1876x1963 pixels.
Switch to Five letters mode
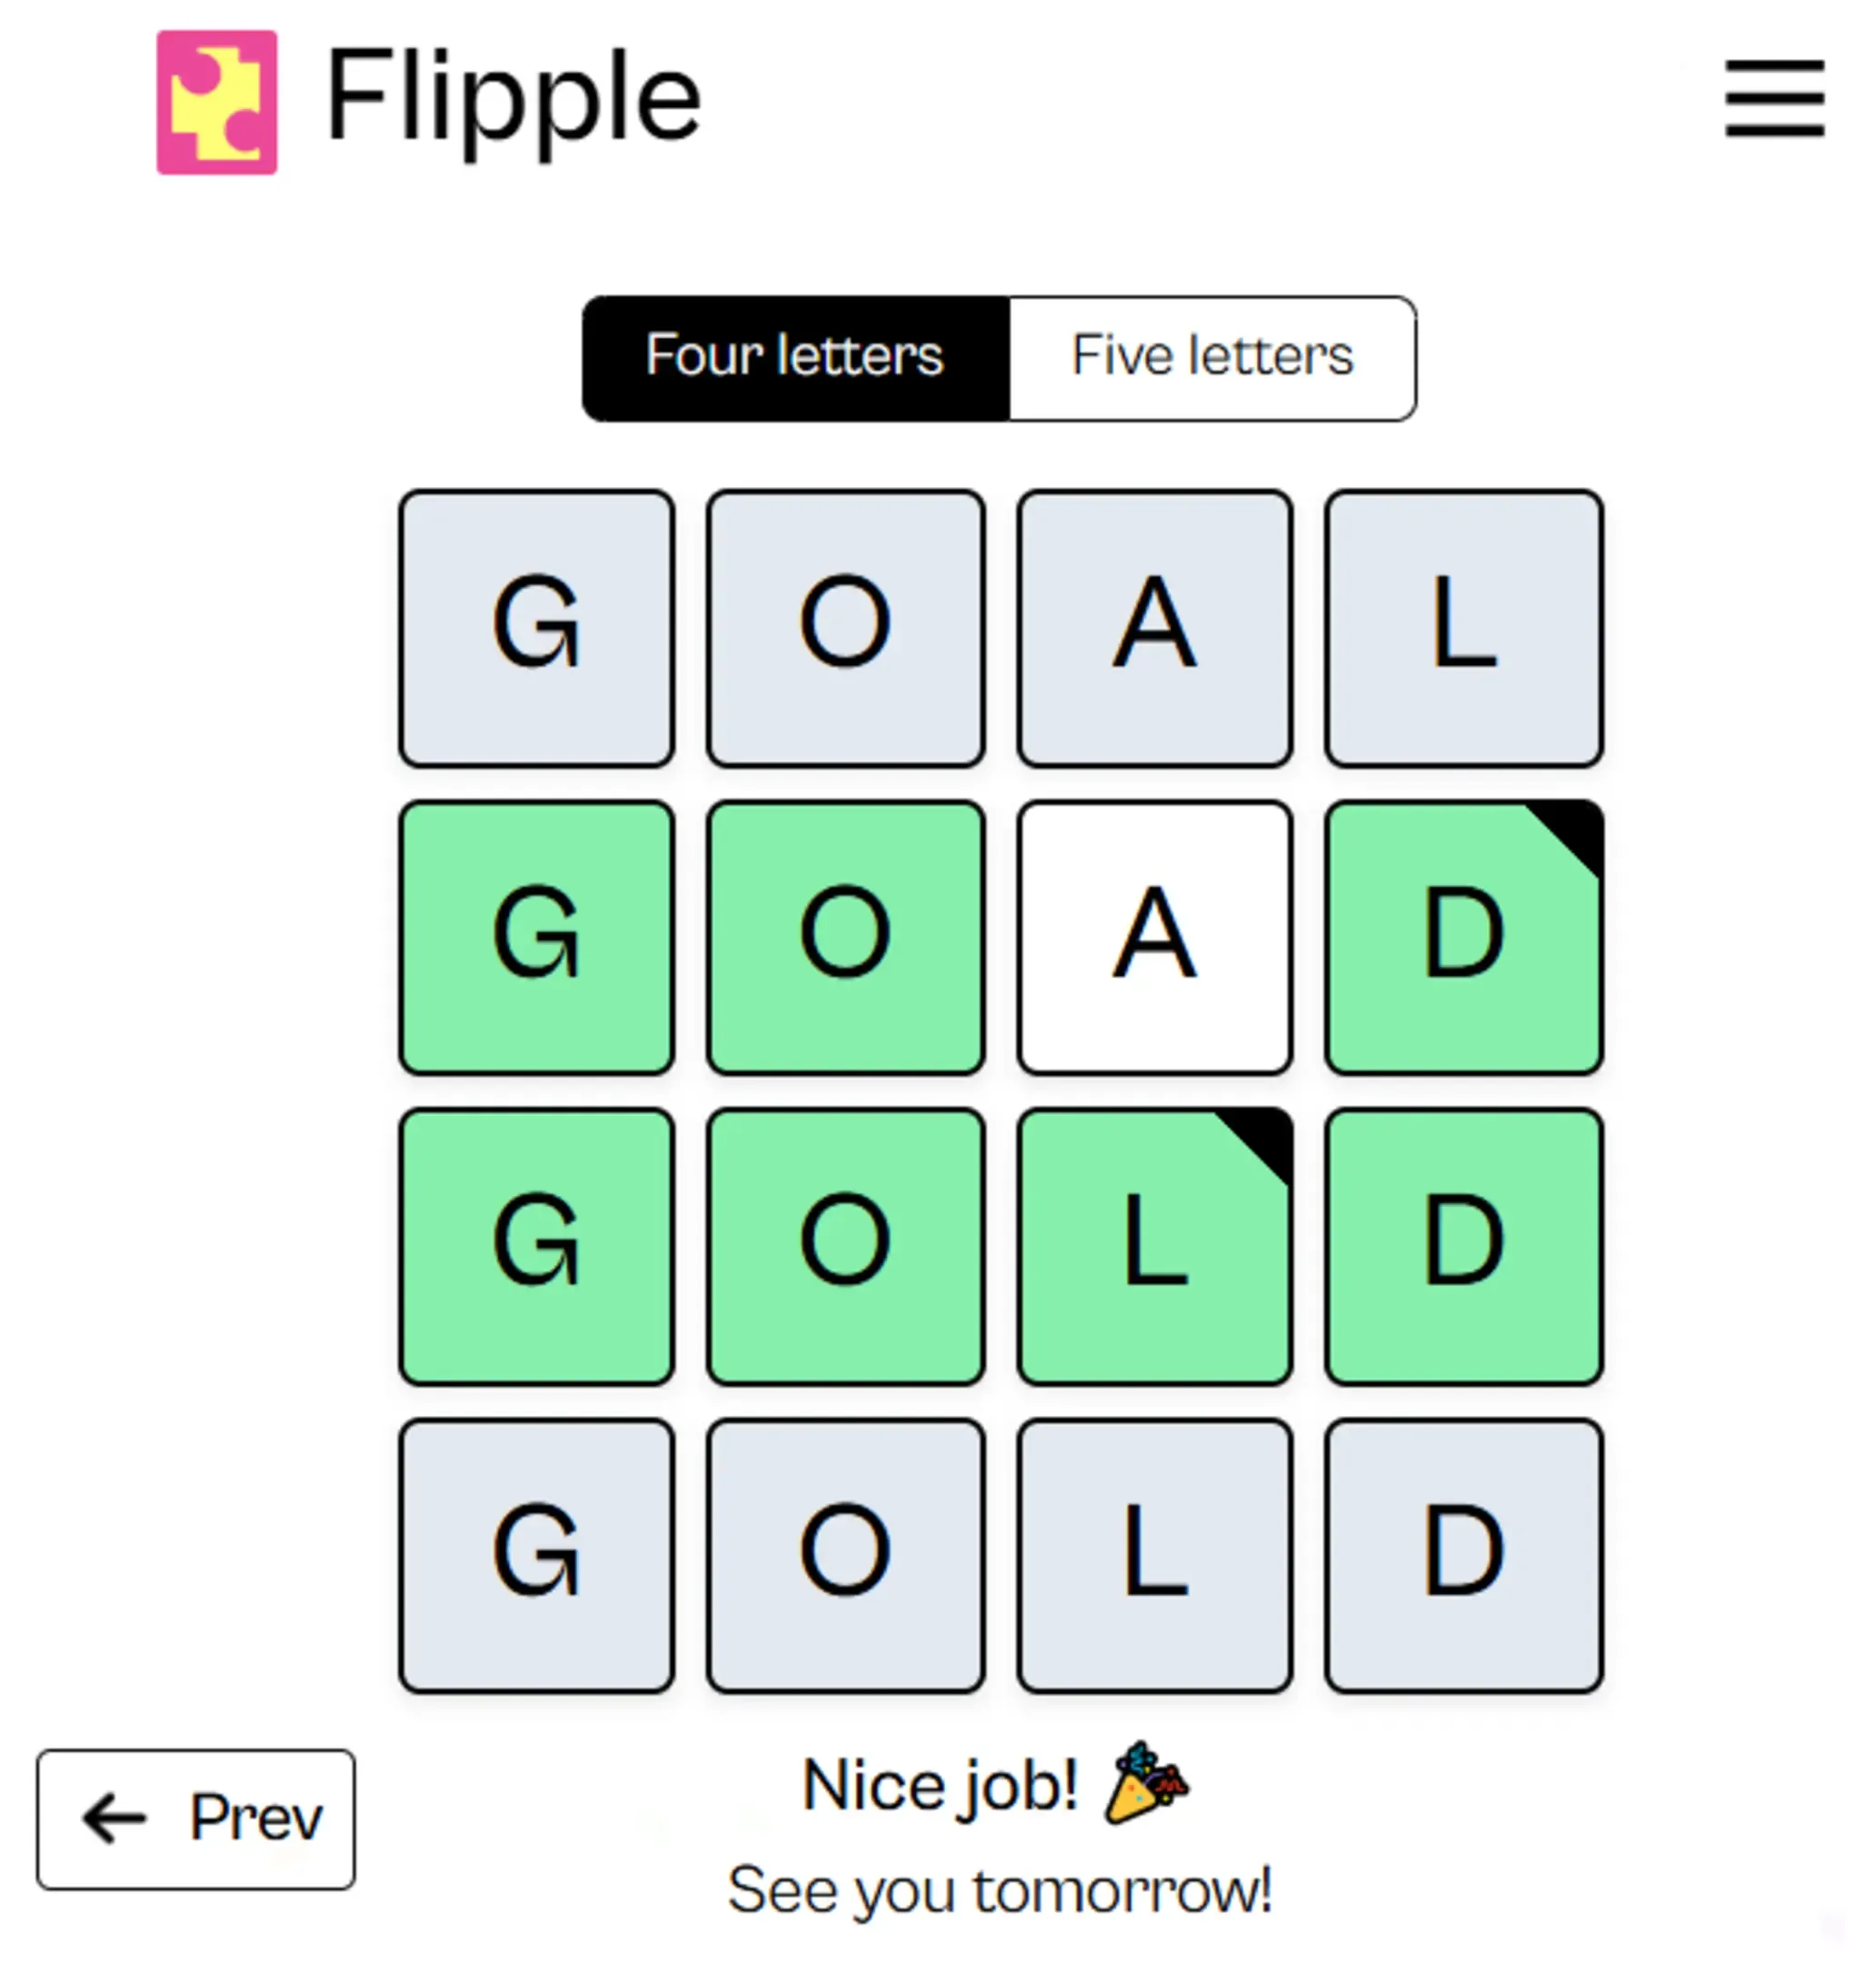(x=1212, y=358)
